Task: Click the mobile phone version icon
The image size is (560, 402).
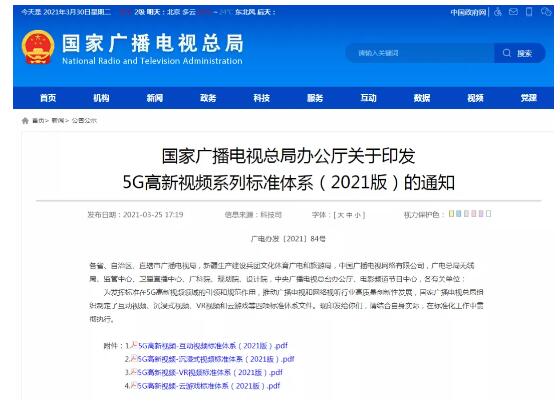Action: (529, 12)
